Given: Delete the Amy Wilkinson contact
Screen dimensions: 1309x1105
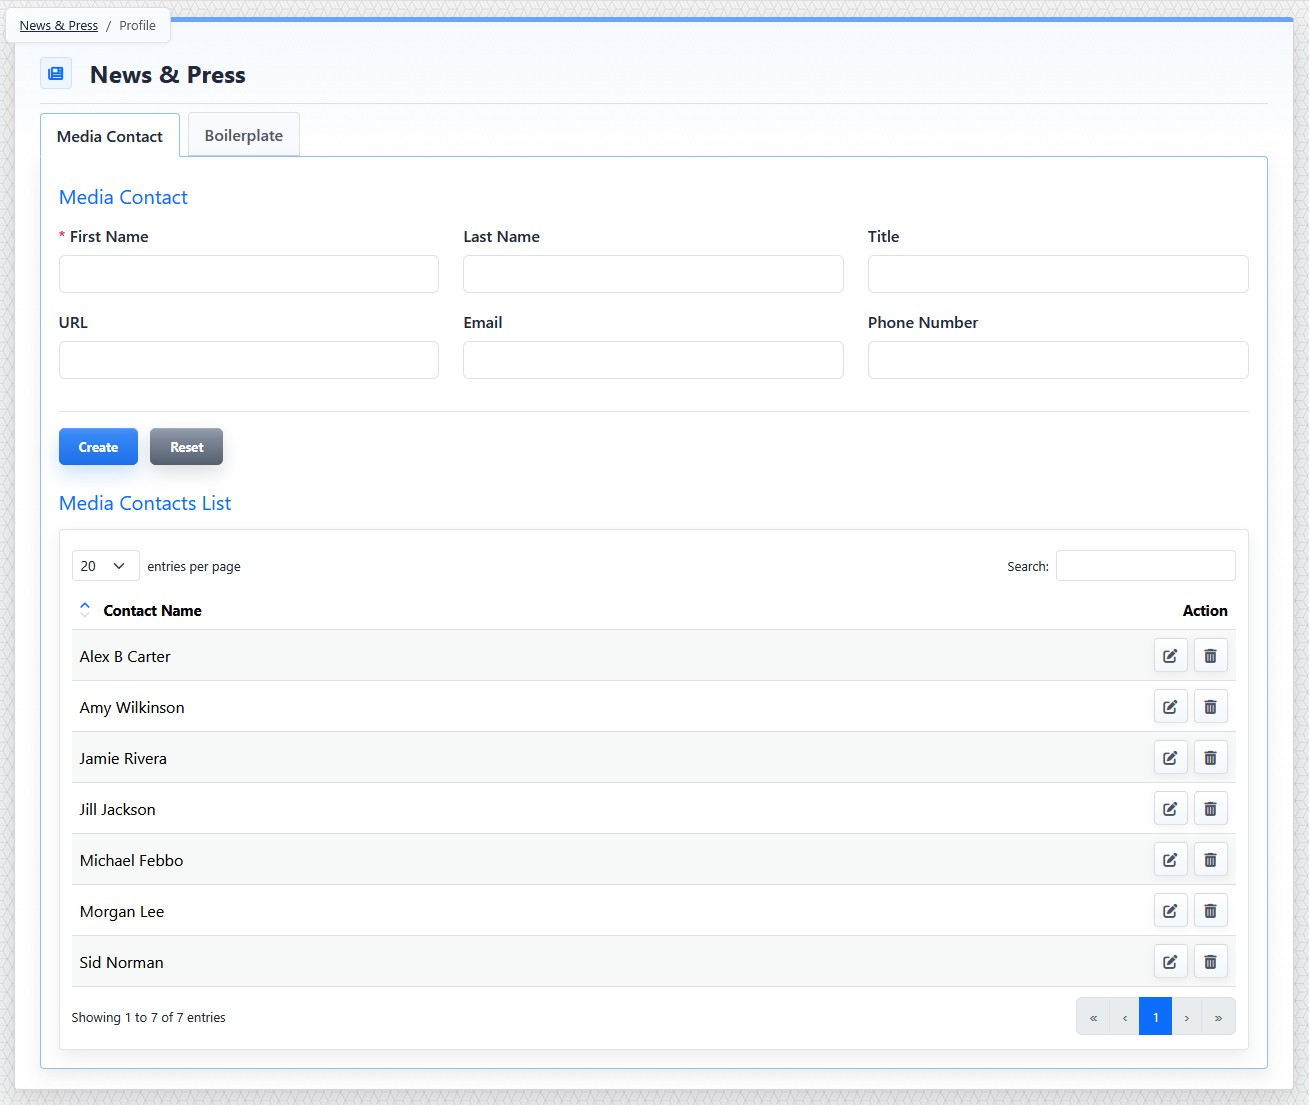Looking at the screenshot, I should click(1210, 707).
